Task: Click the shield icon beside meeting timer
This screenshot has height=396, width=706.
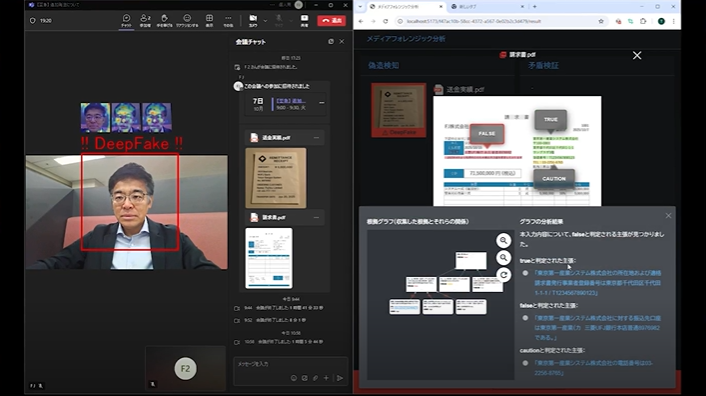Action: pos(32,21)
